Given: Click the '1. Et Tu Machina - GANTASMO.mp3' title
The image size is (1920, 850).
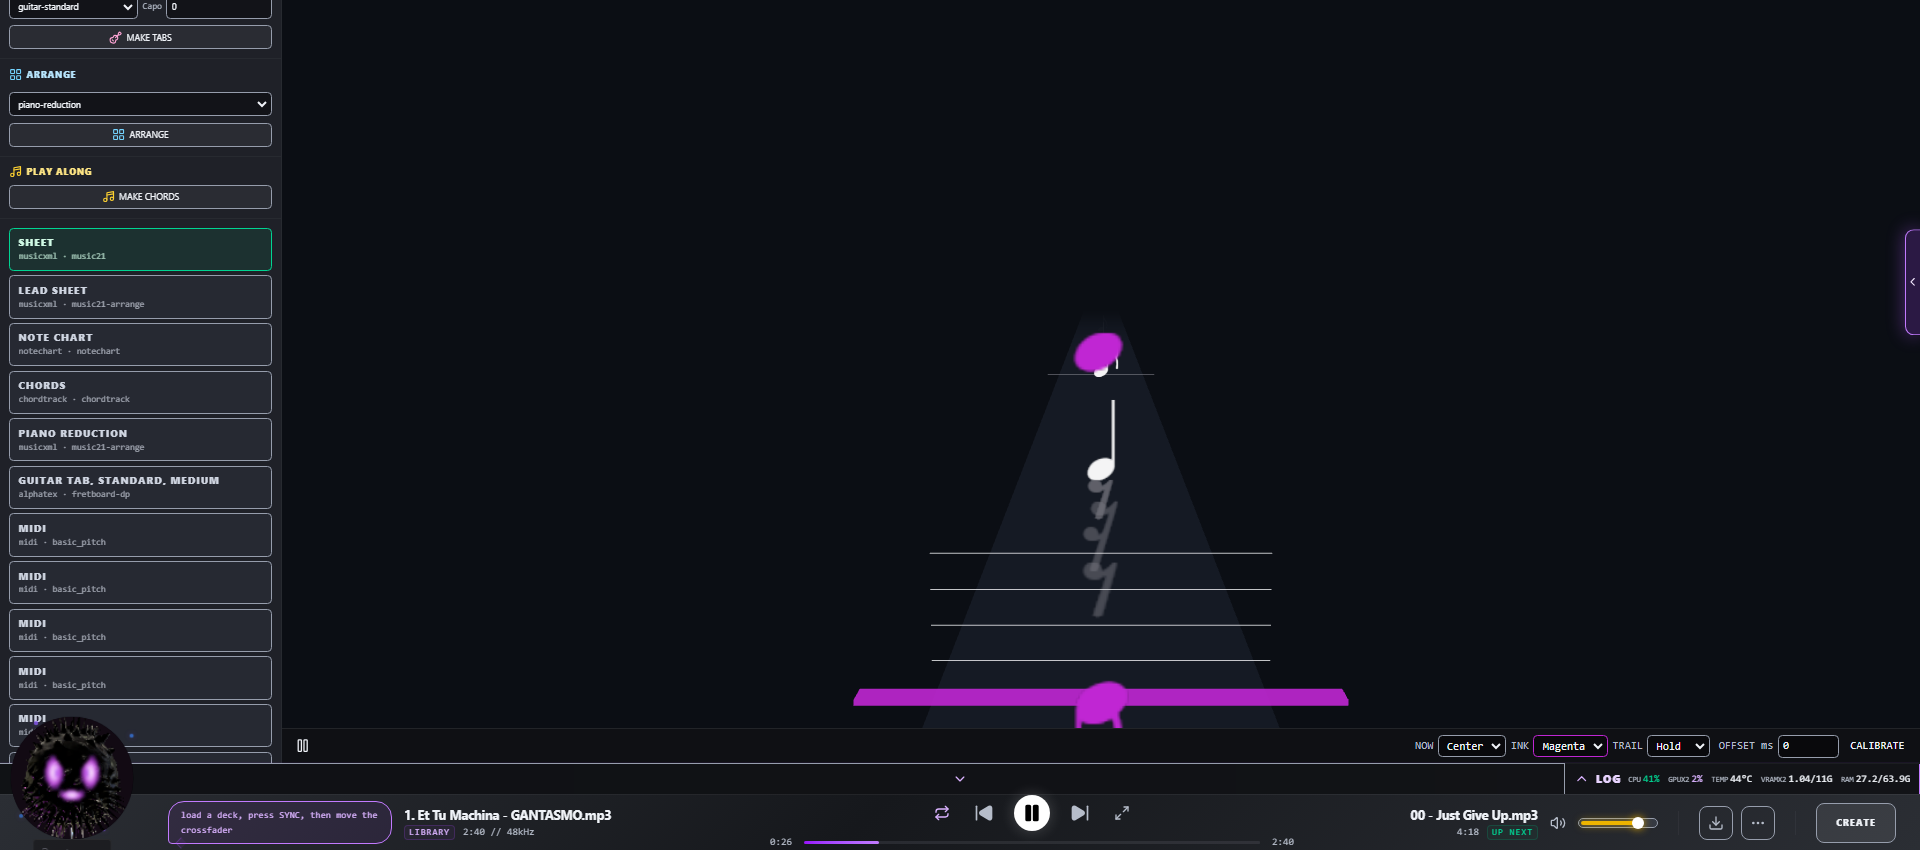Looking at the screenshot, I should click(x=508, y=815).
